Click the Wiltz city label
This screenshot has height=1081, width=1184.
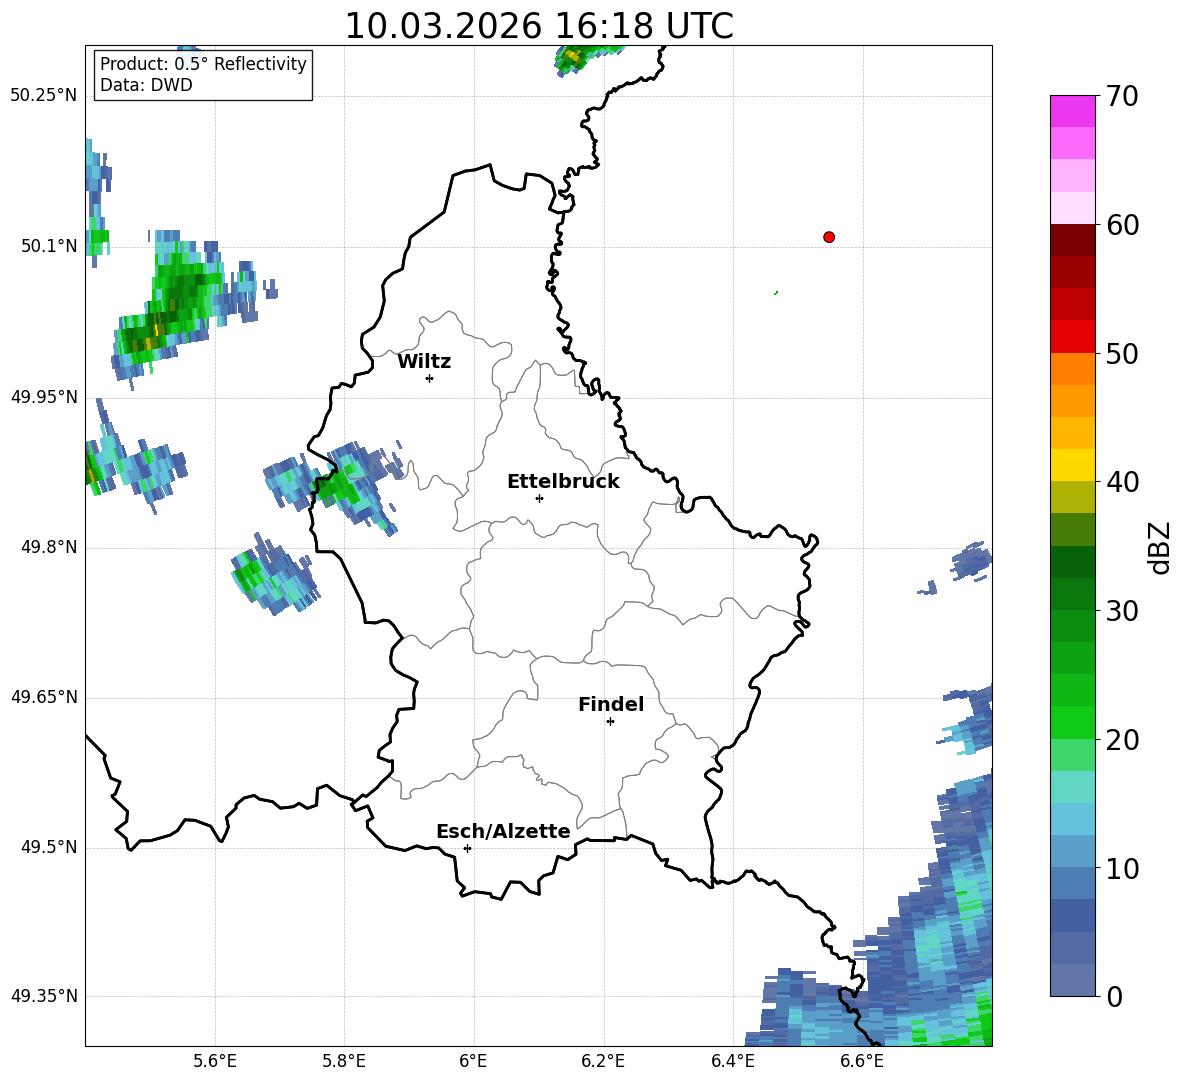[x=424, y=362]
